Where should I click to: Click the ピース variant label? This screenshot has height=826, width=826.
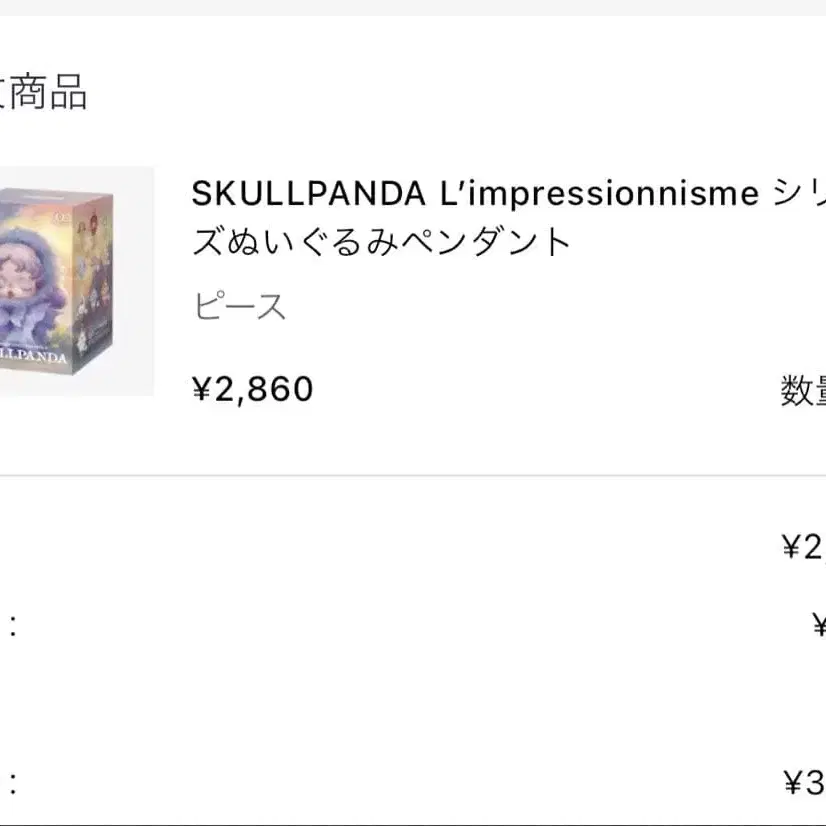tap(239, 307)
